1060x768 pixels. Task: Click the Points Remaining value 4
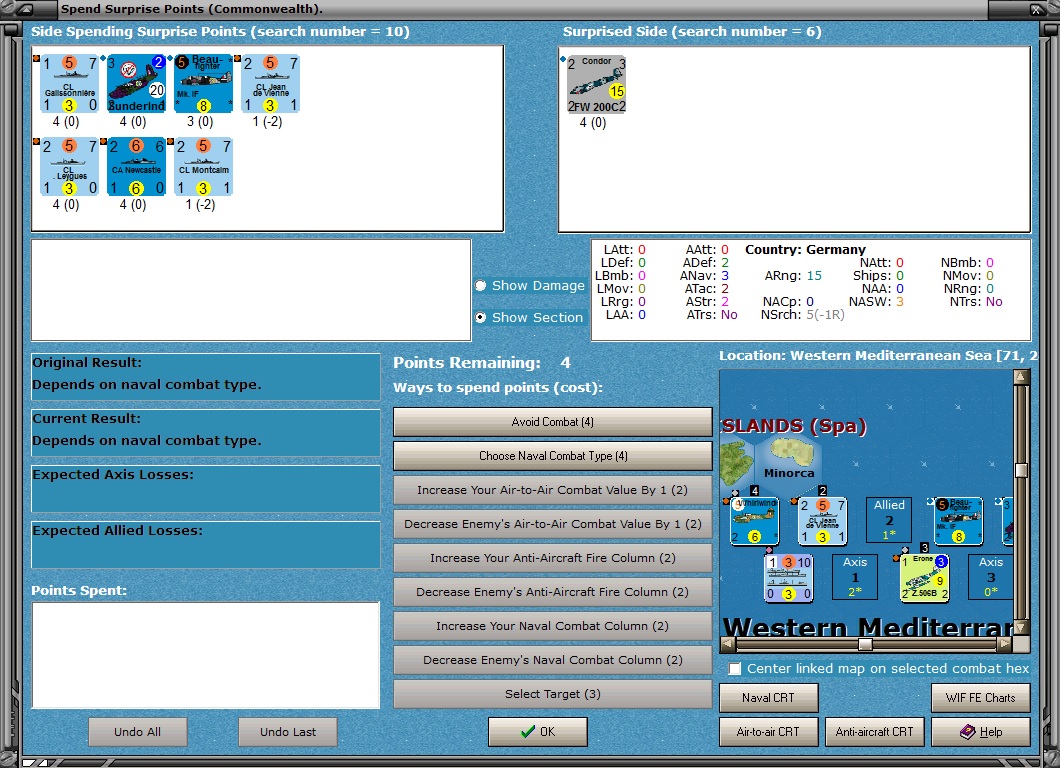point(565,362)
